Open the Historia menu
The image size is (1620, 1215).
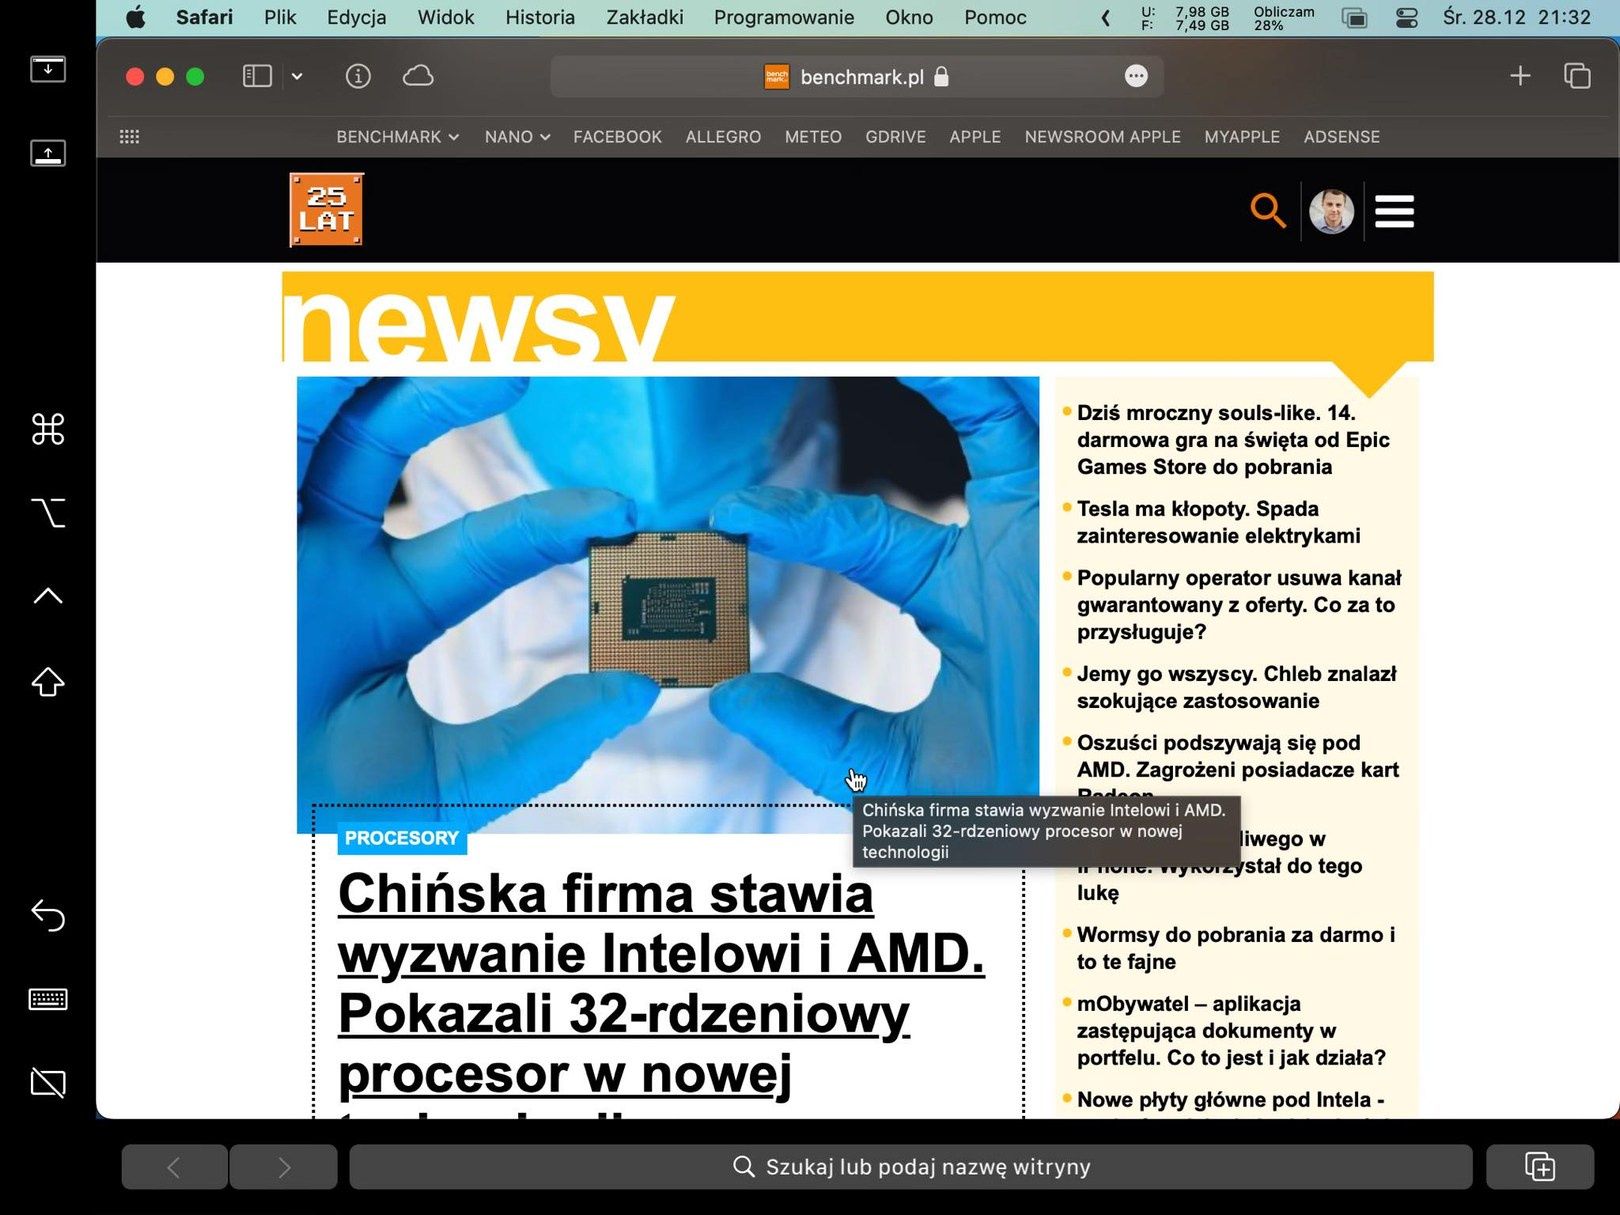click(540, 17)
